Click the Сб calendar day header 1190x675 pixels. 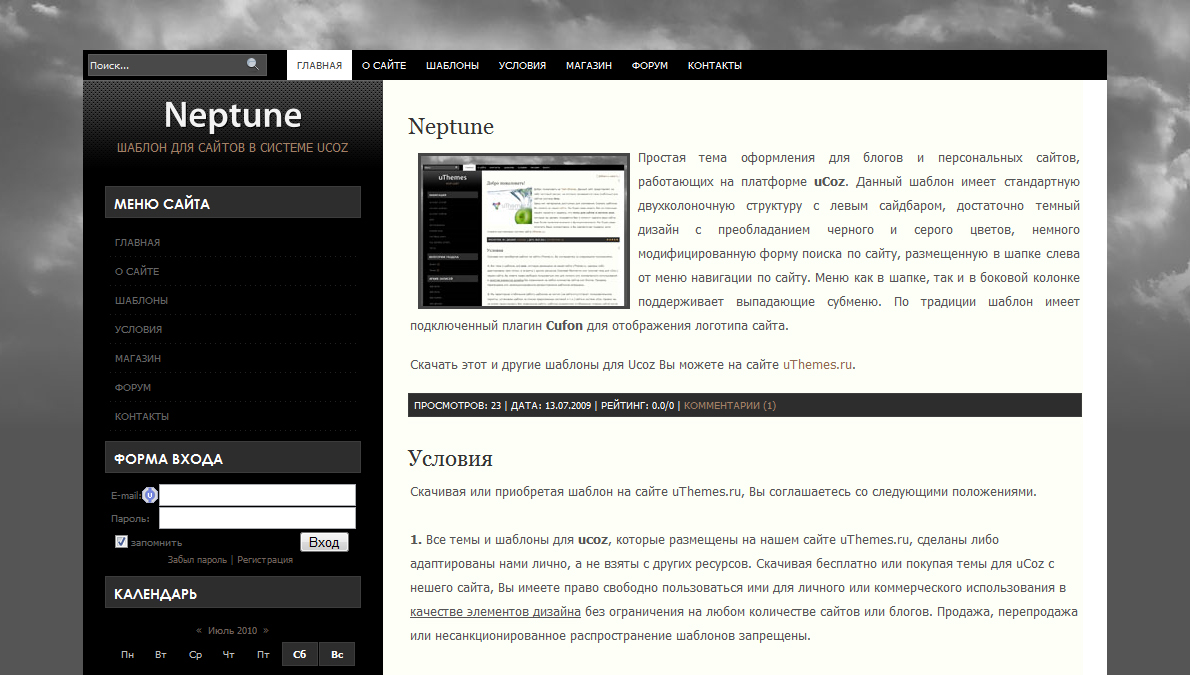tap(300, 654)
